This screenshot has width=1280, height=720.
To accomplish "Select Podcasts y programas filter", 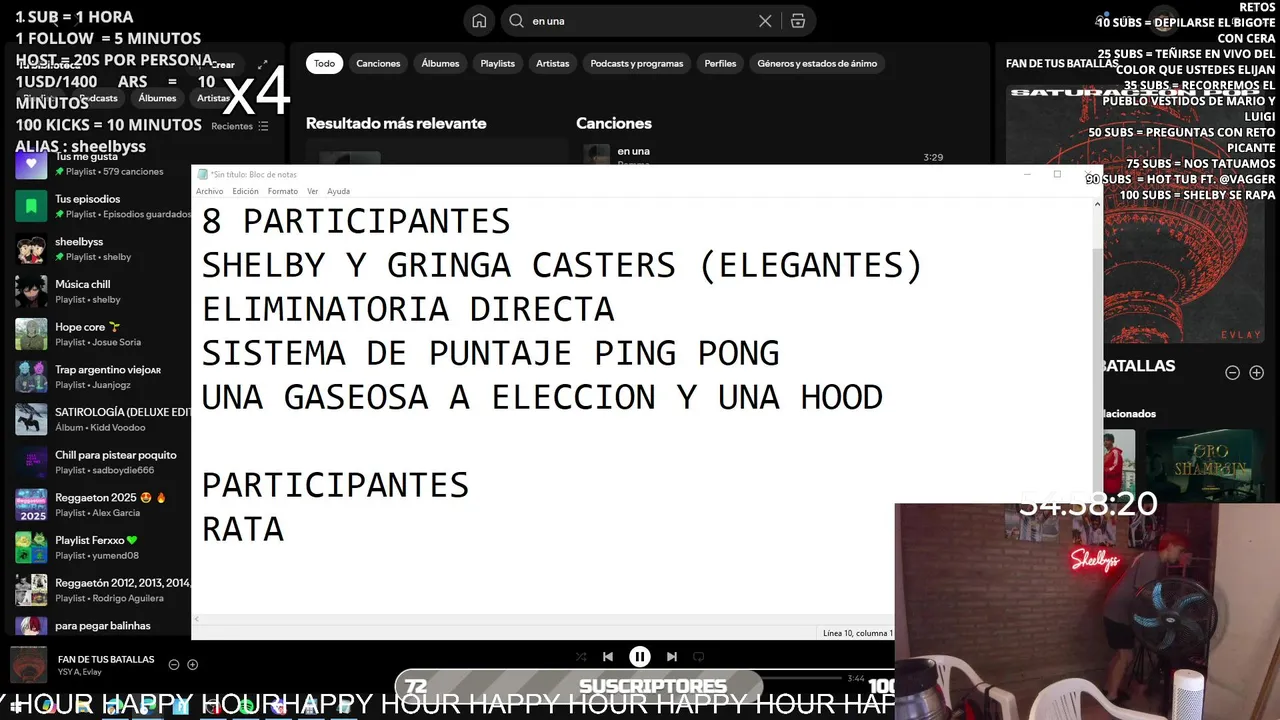I will coord(637,63).
